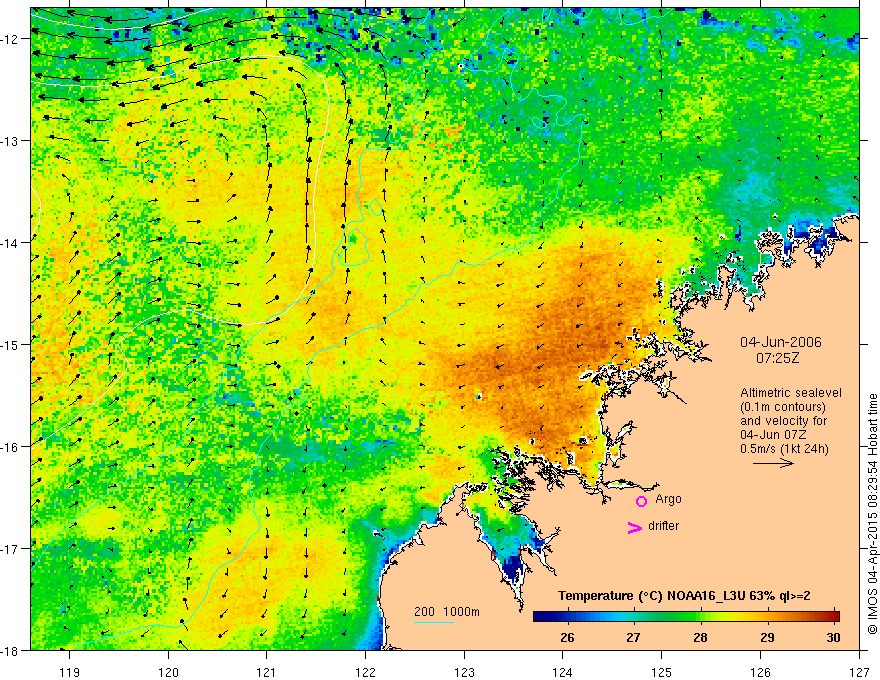Click the '07:25Z' time text
This screenshot has height=680, width=880.
coord(777,358)
